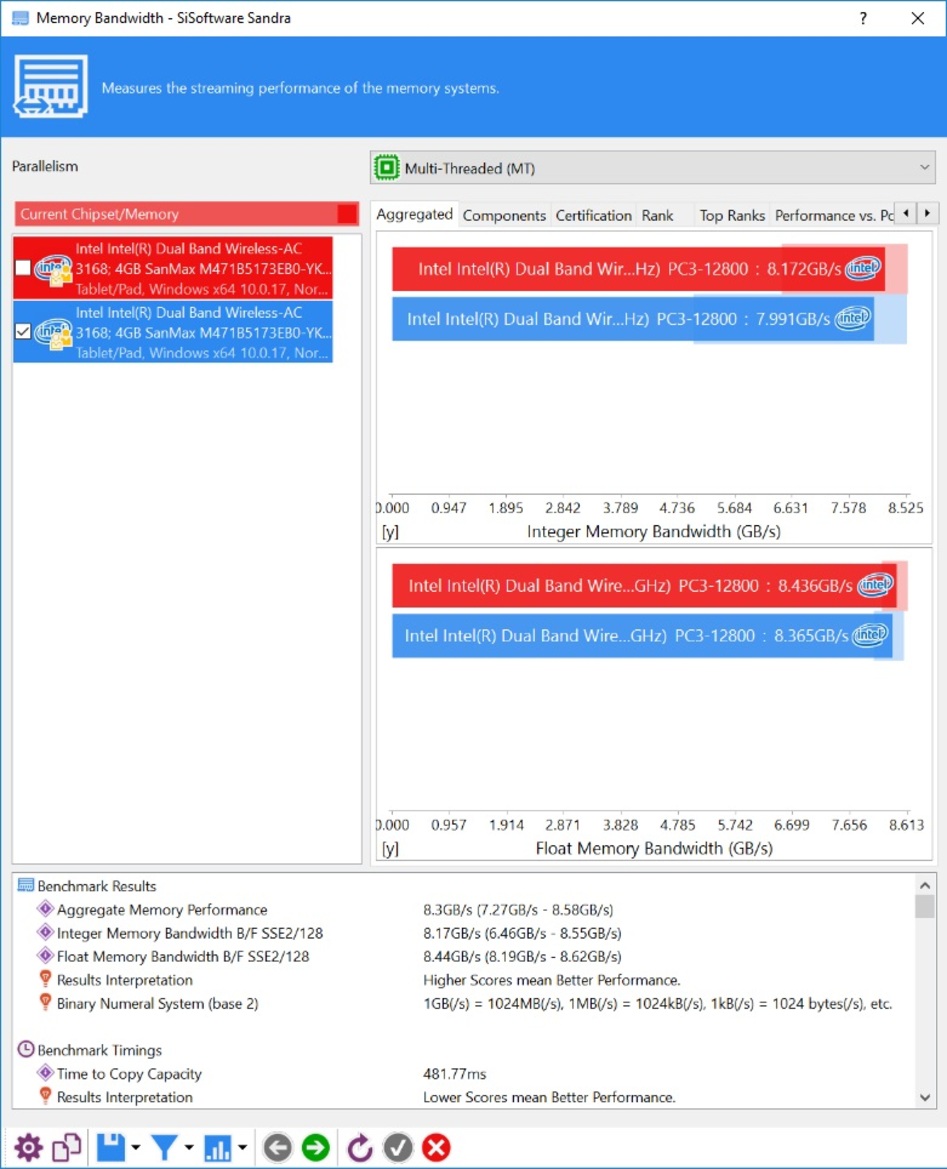Image resolution: width=947 pixels, height=1169 pixels.
Task: Uncheck the checkbox on the blue memory entry
Action: pyautogui.click(x=23, y=331)
